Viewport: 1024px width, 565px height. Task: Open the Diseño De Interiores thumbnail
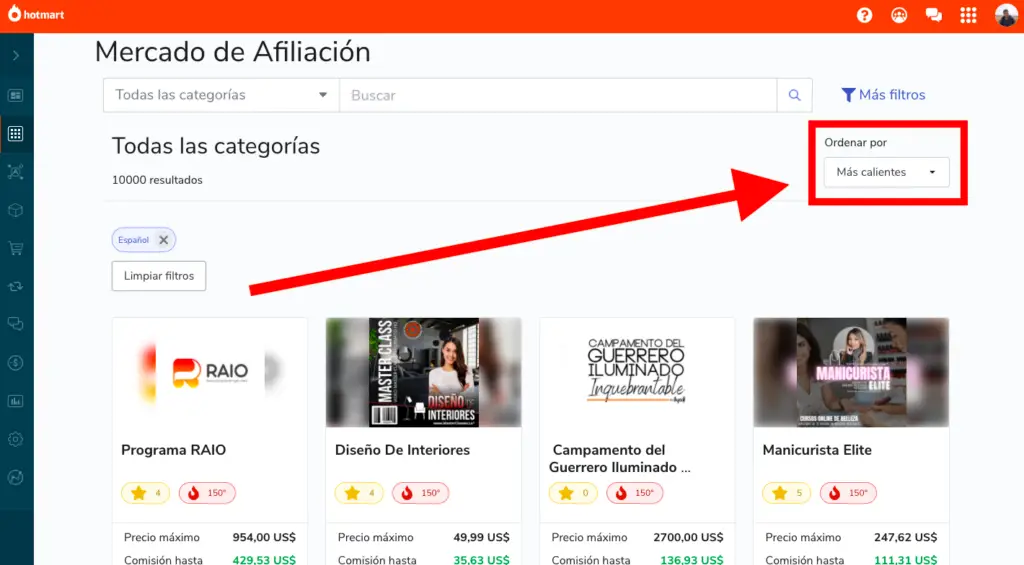[x=423, y=372]
